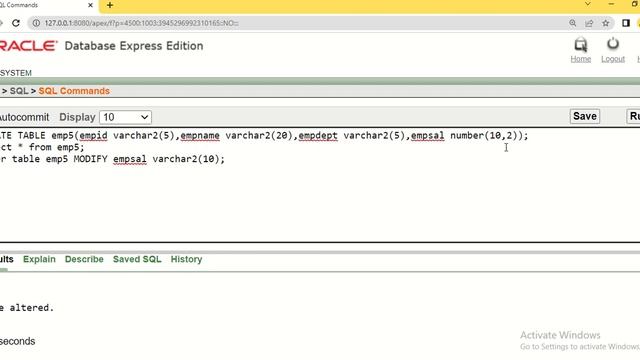Click the share page icon
The width and height of the screenshot is (640, 360).
tap(589, 23)
